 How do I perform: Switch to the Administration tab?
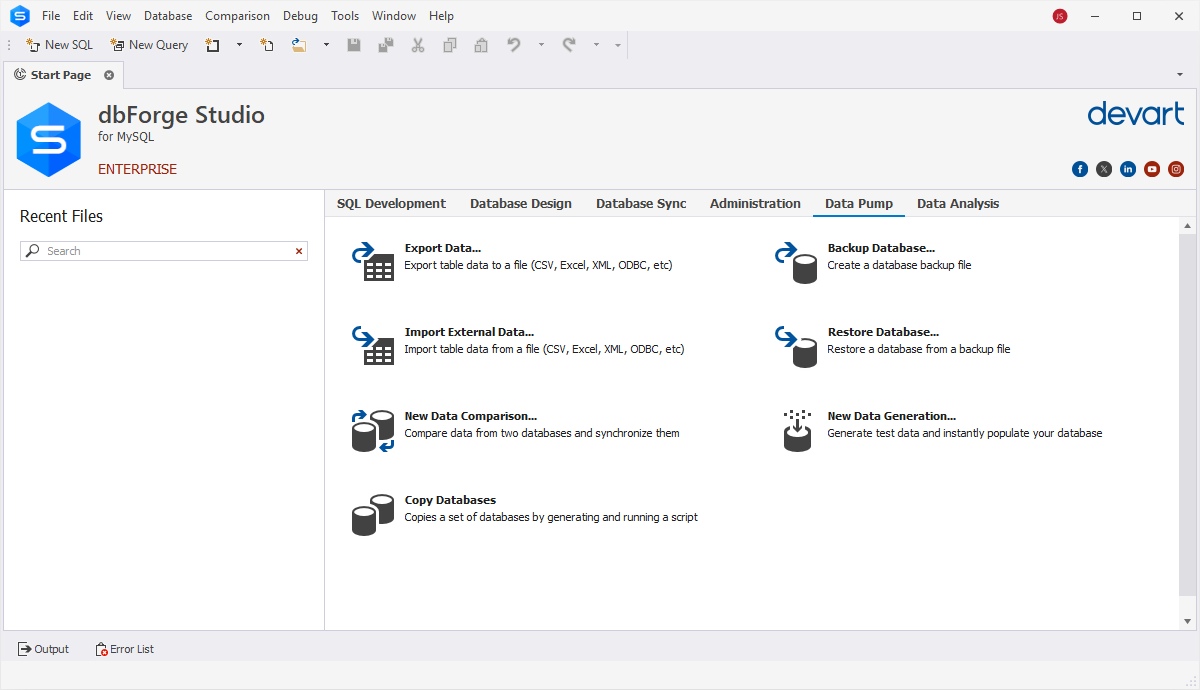[x=755, y=203]
